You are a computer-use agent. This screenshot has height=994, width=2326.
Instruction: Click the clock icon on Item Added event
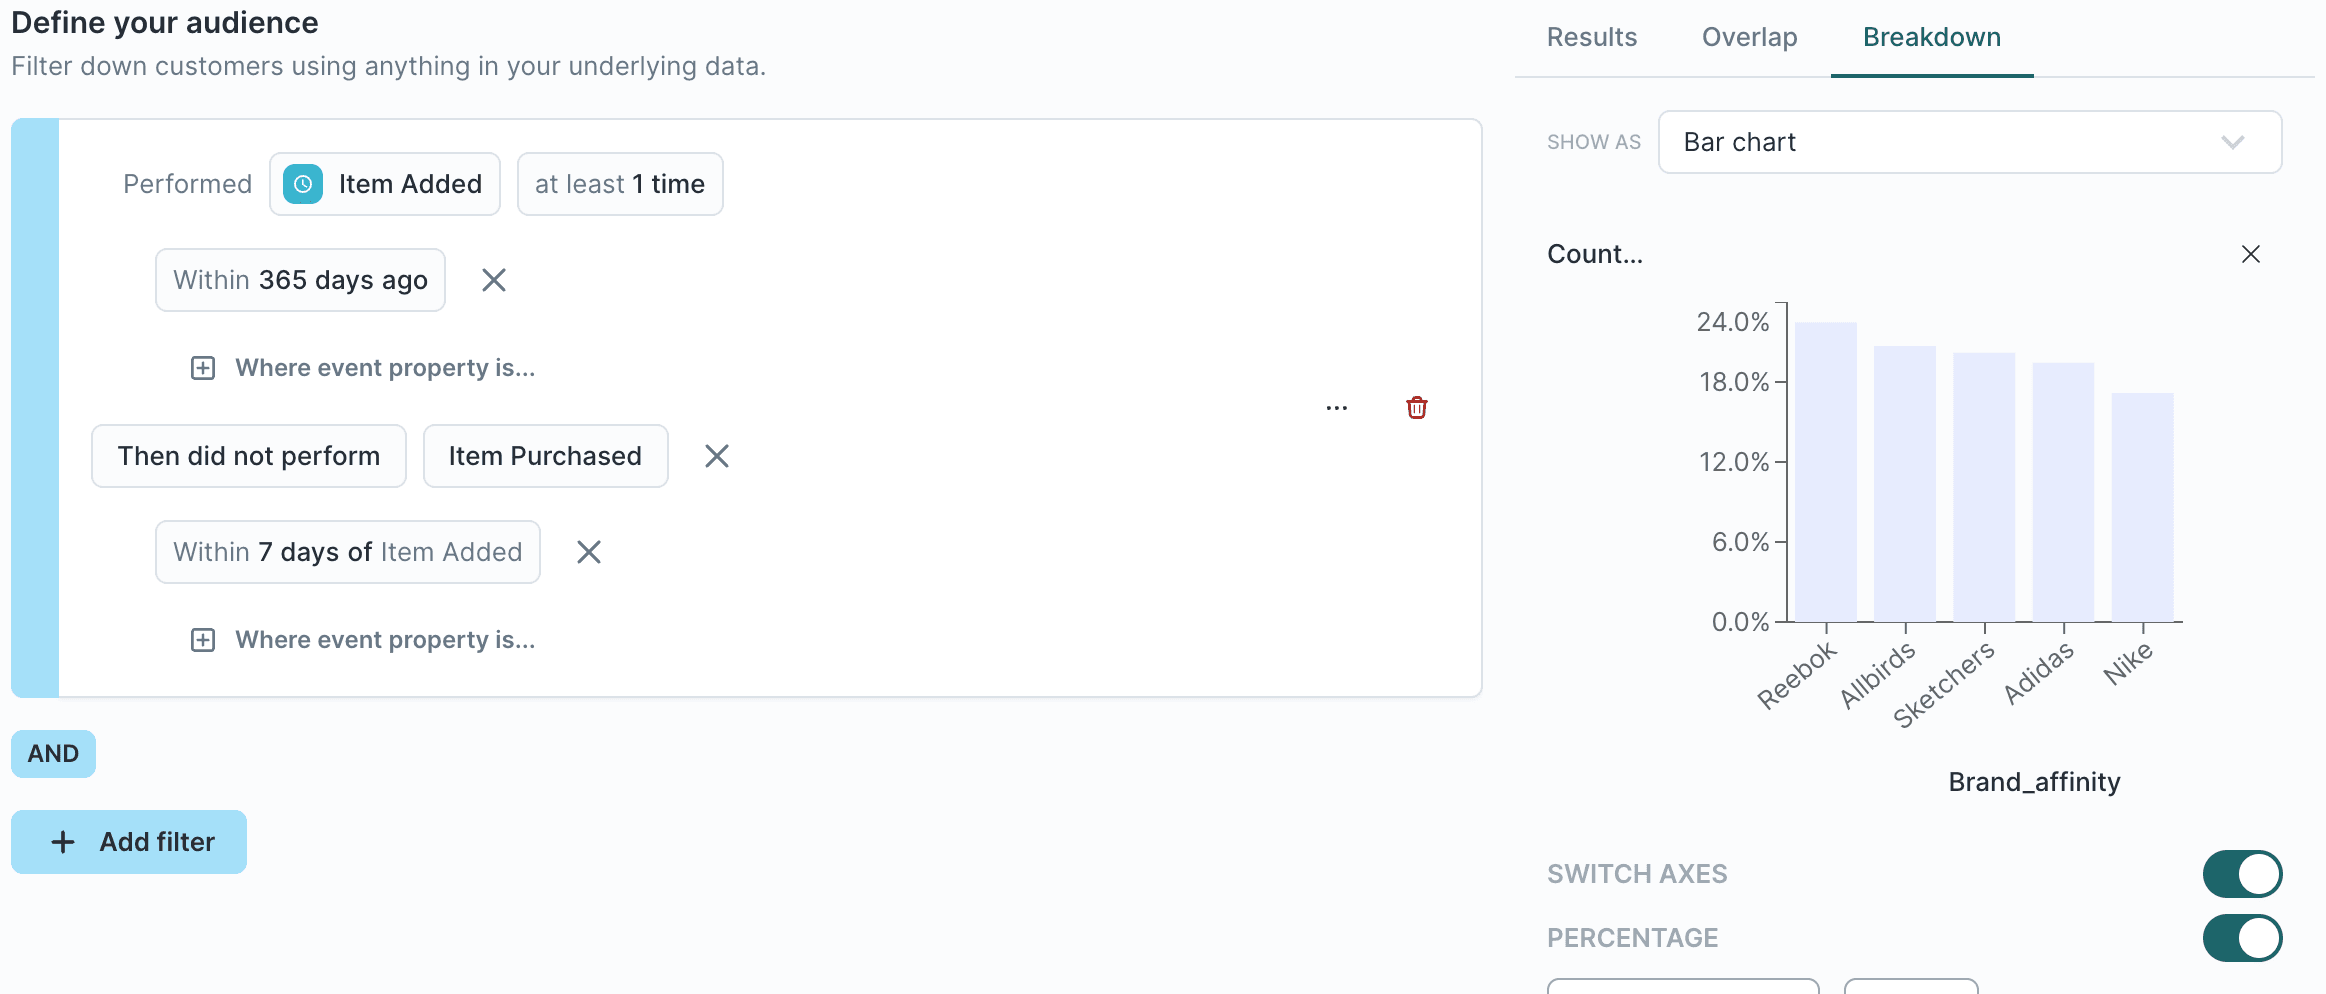303,183
